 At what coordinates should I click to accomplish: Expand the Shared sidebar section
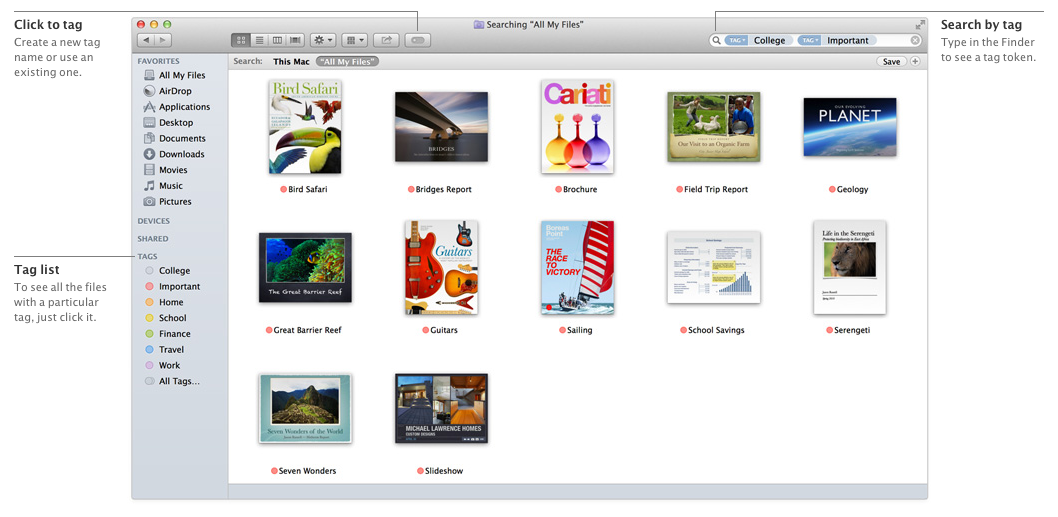click(x=153, y=238)
